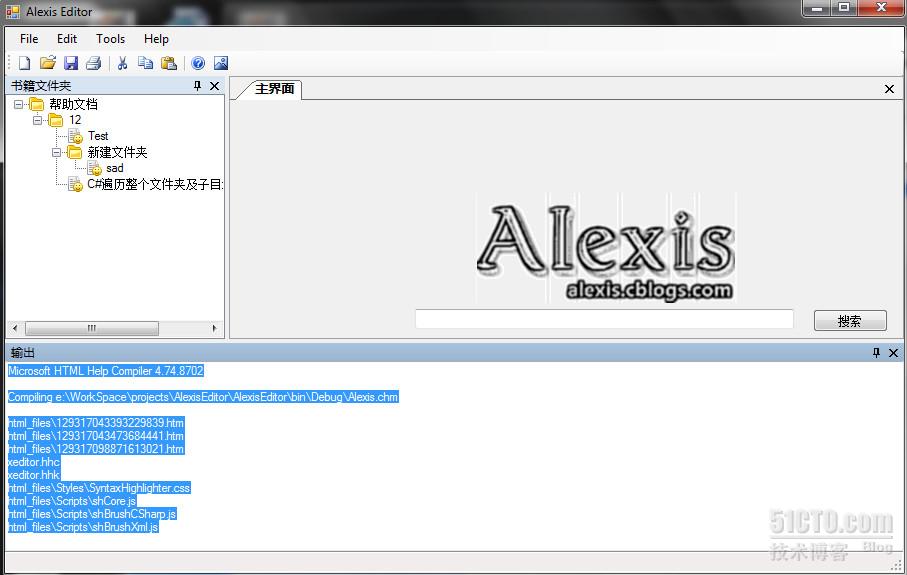Click the tree panel scrollbar left arrow
Viewport: 907px width, 575px height.
[x=15, y=329]
